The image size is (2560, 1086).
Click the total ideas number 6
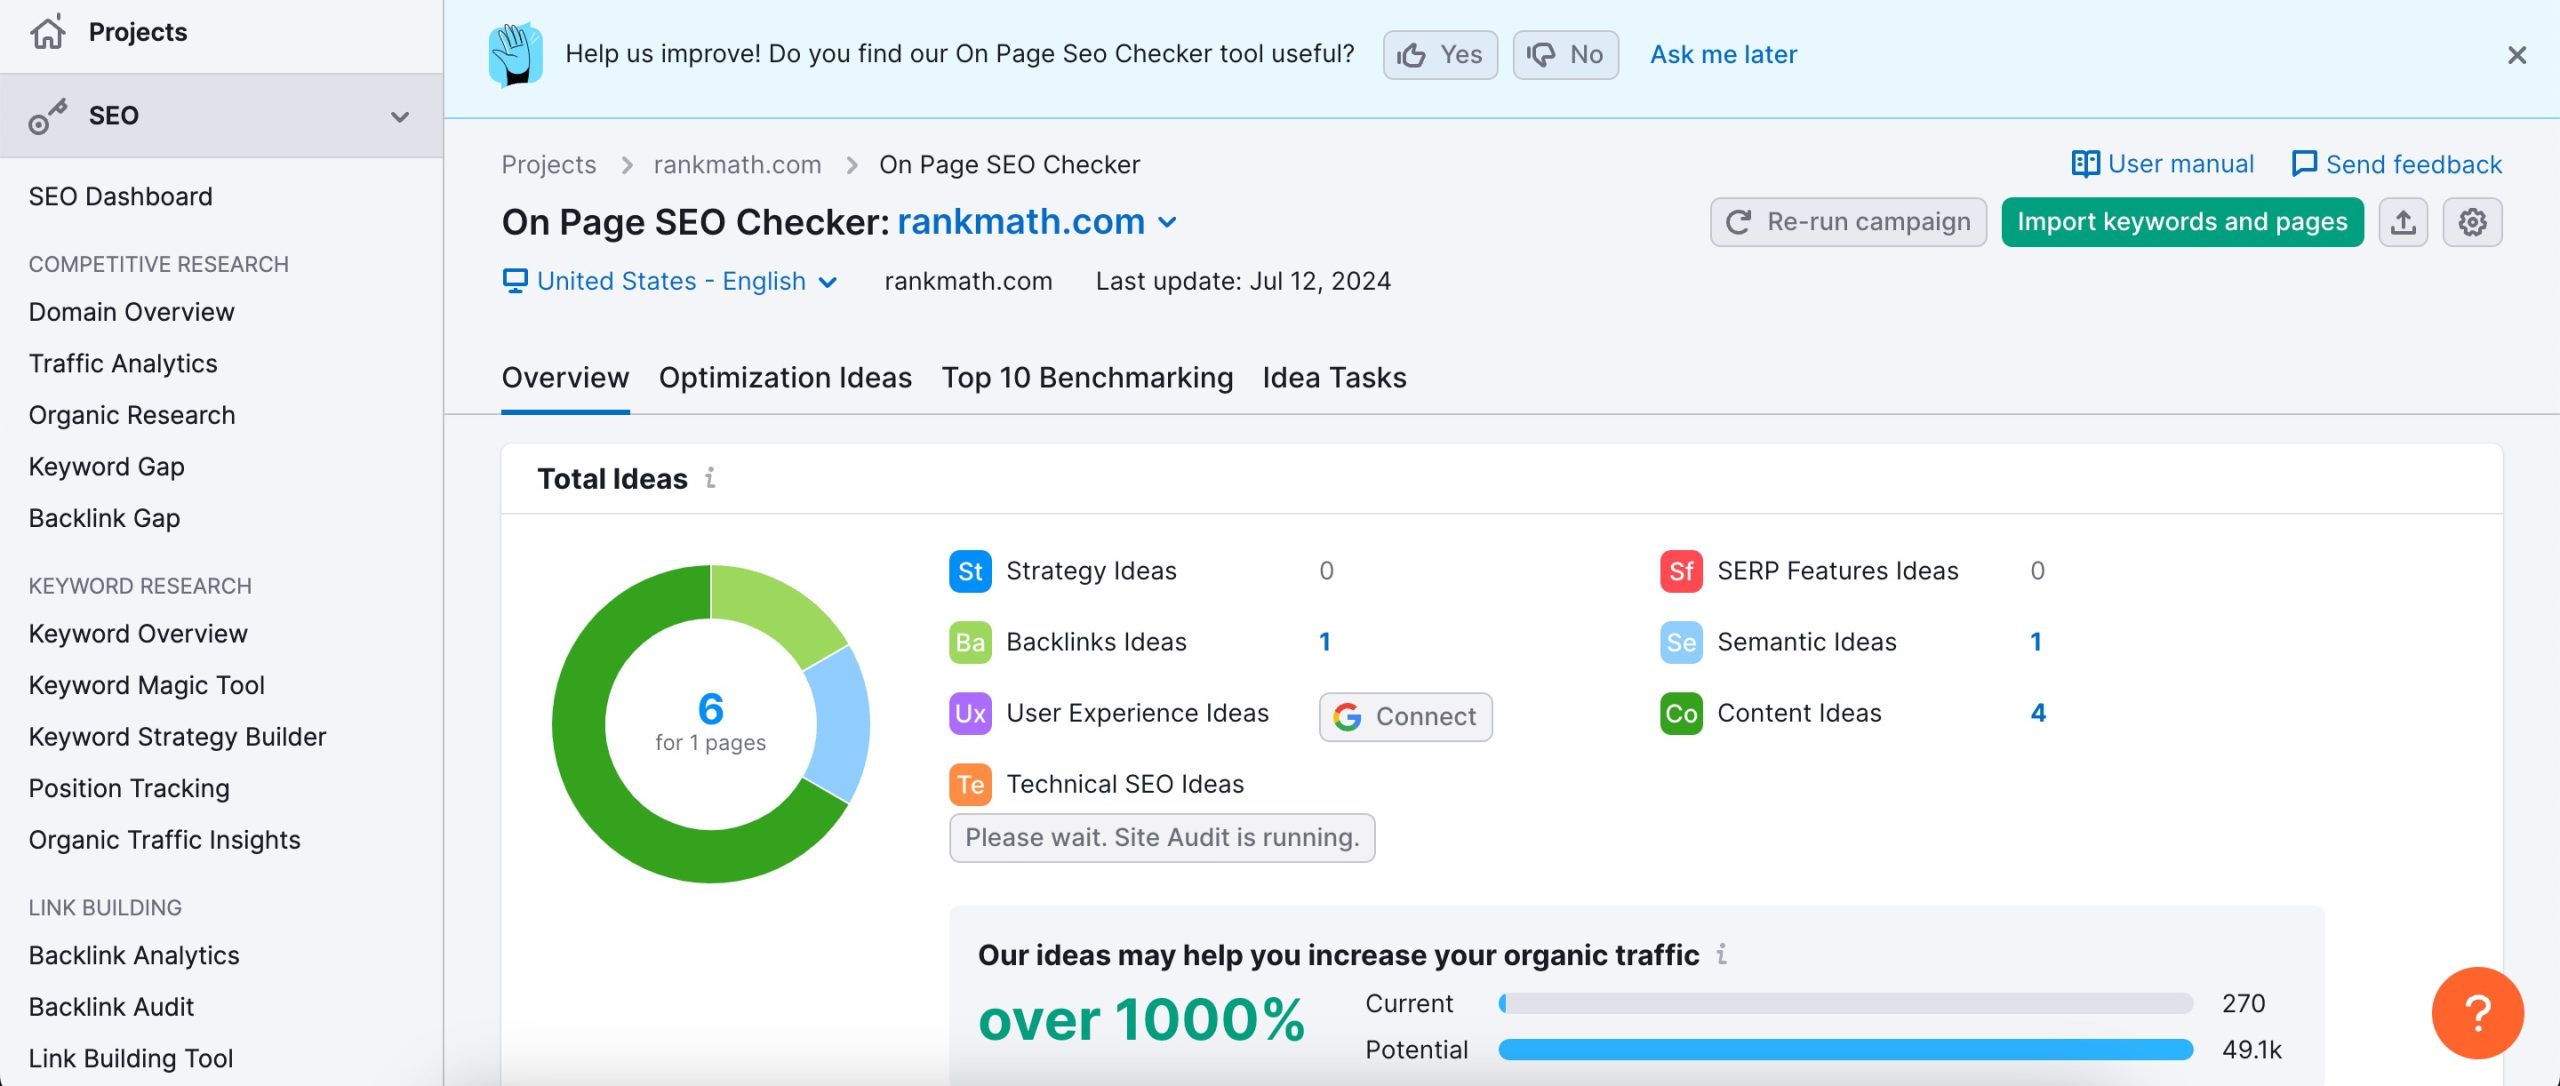710,709
